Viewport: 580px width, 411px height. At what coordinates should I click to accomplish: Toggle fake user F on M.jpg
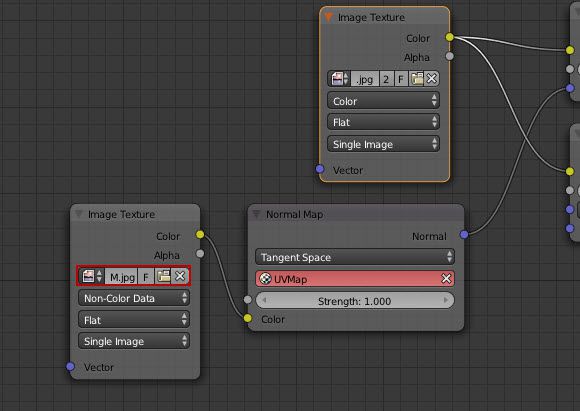(x=146, y=276)
